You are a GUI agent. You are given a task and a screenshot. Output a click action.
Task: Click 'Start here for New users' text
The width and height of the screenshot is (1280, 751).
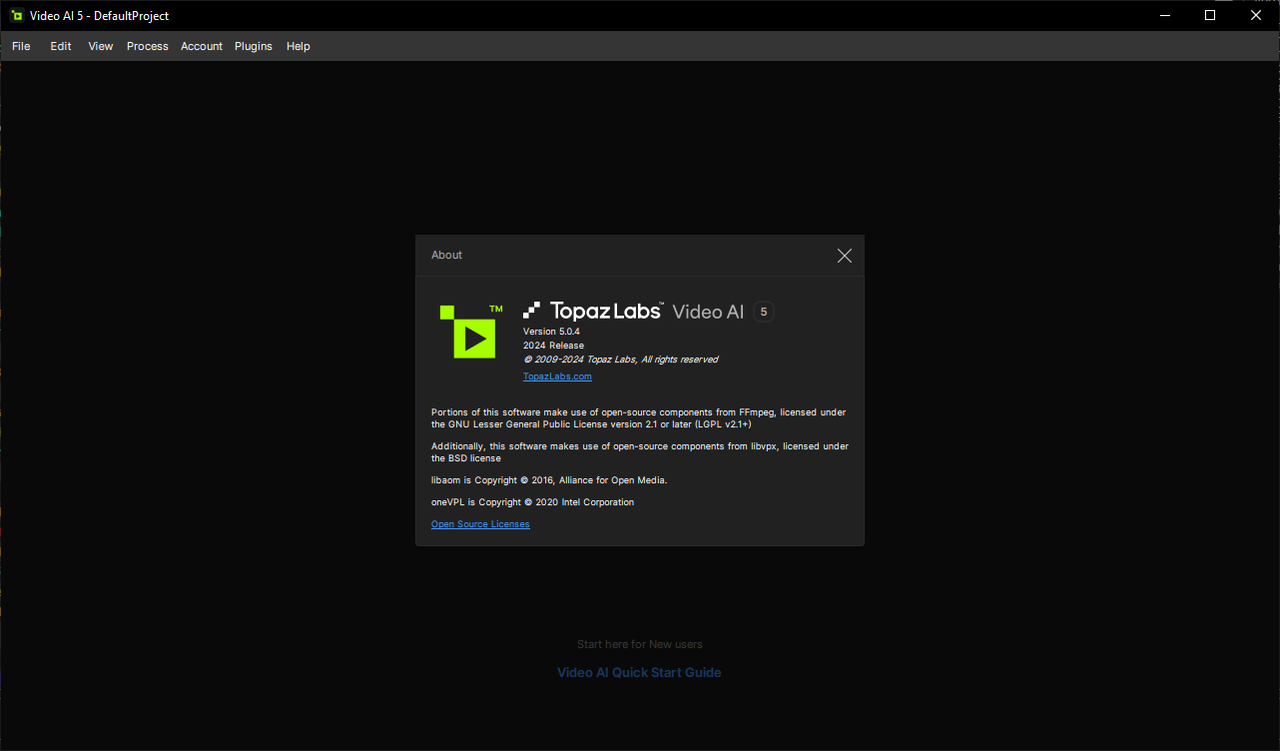639,645
